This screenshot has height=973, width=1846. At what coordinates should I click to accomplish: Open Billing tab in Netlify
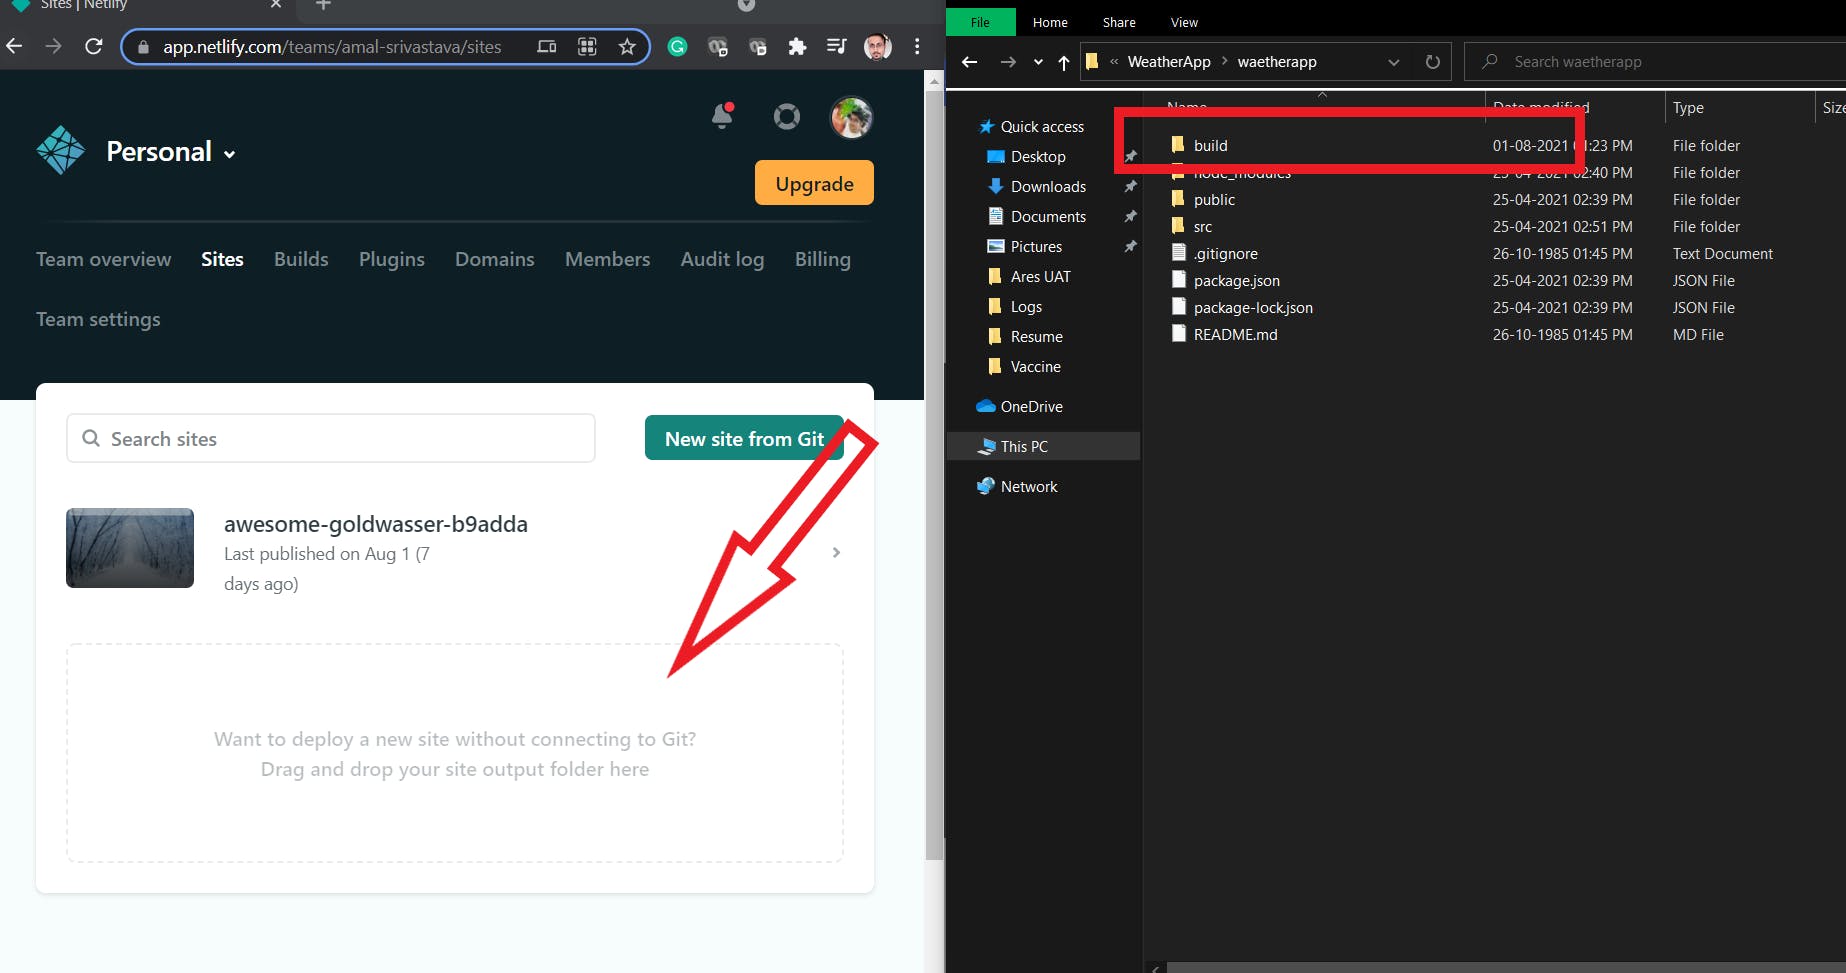pyautogui.click(x=823, y=259)
